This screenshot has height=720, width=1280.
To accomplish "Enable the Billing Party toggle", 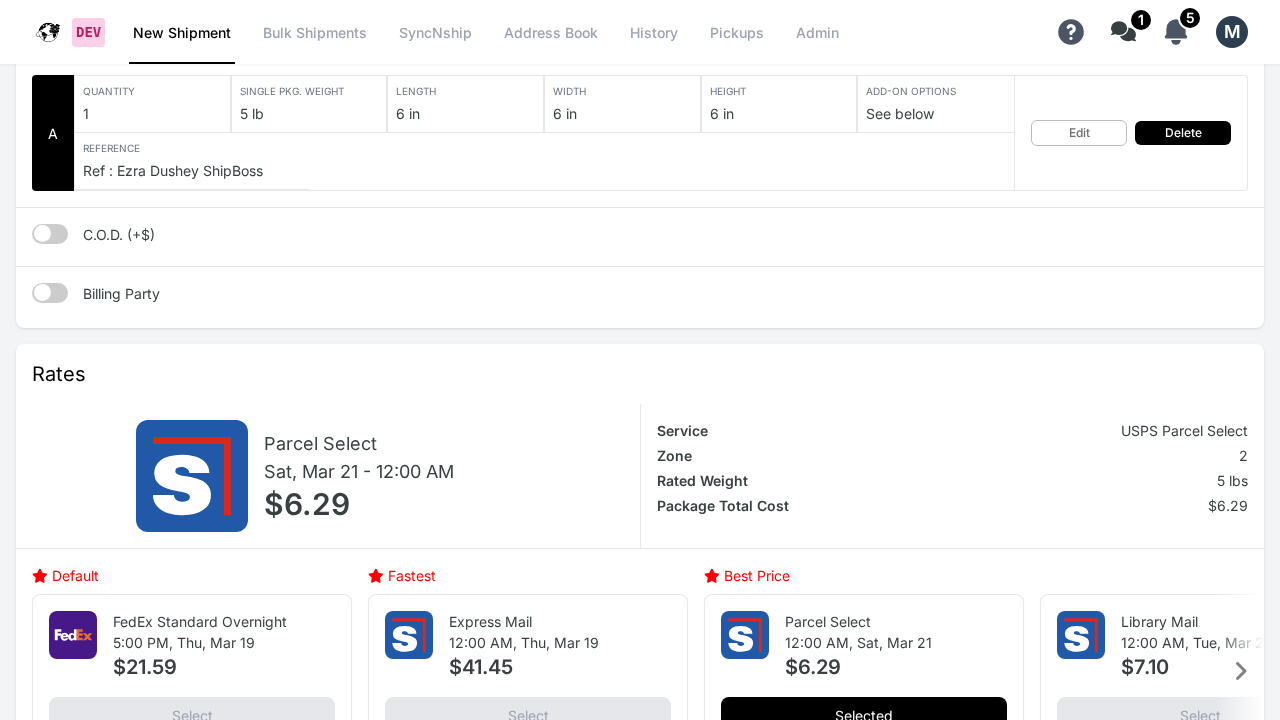I will (x=50, y=292).
